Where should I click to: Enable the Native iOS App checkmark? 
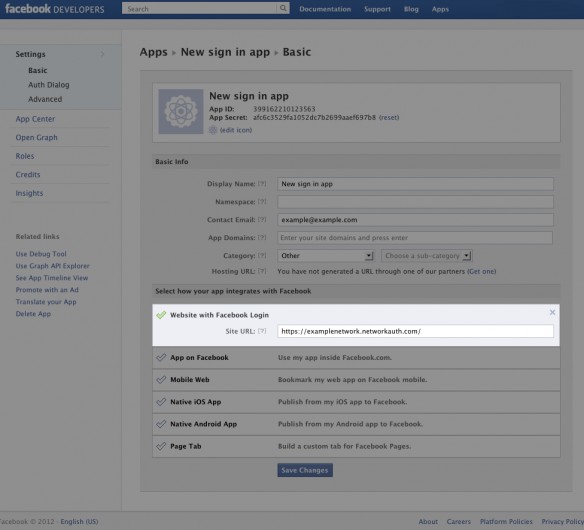161,402
